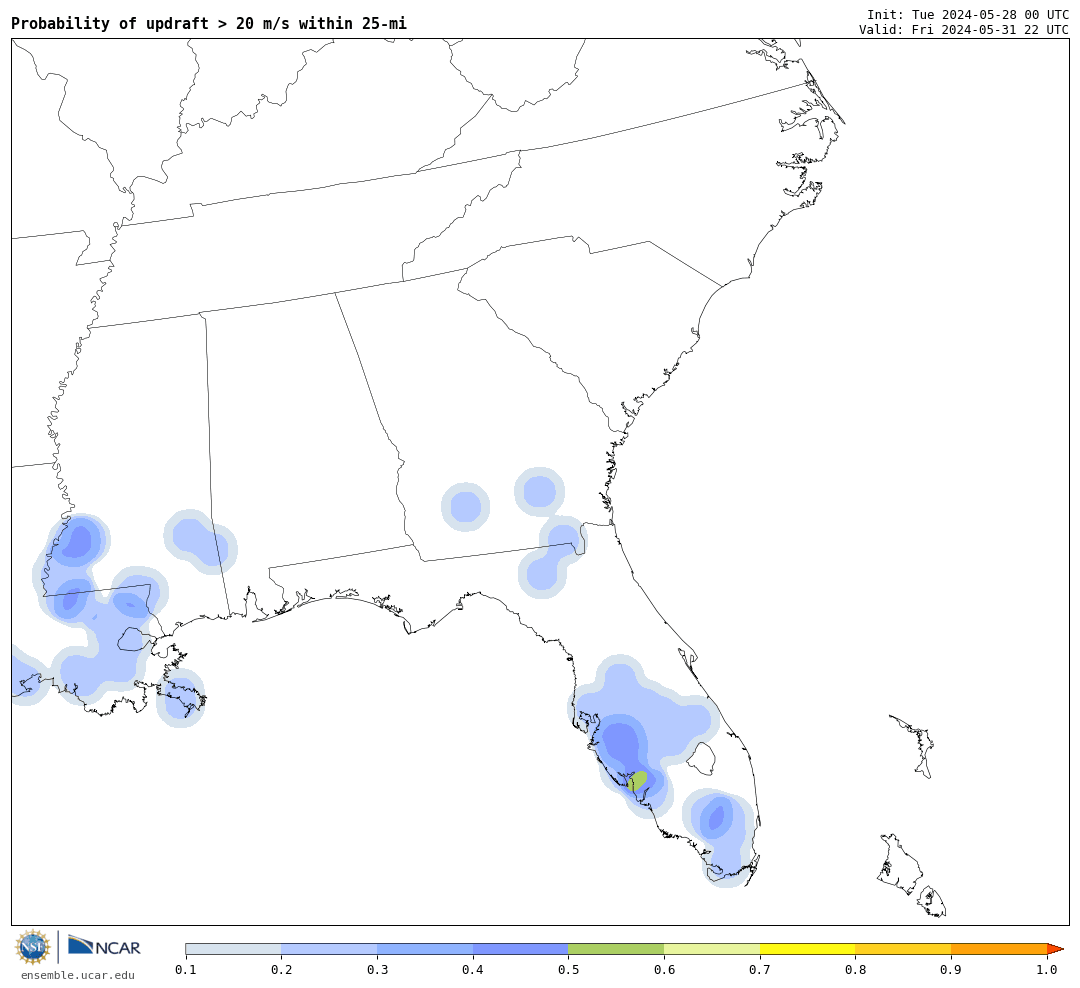Click the 0.4–0.5 periwinkle colorbar segment
The height and width of the screenshot is (988, 1080).
pos(521,949)
